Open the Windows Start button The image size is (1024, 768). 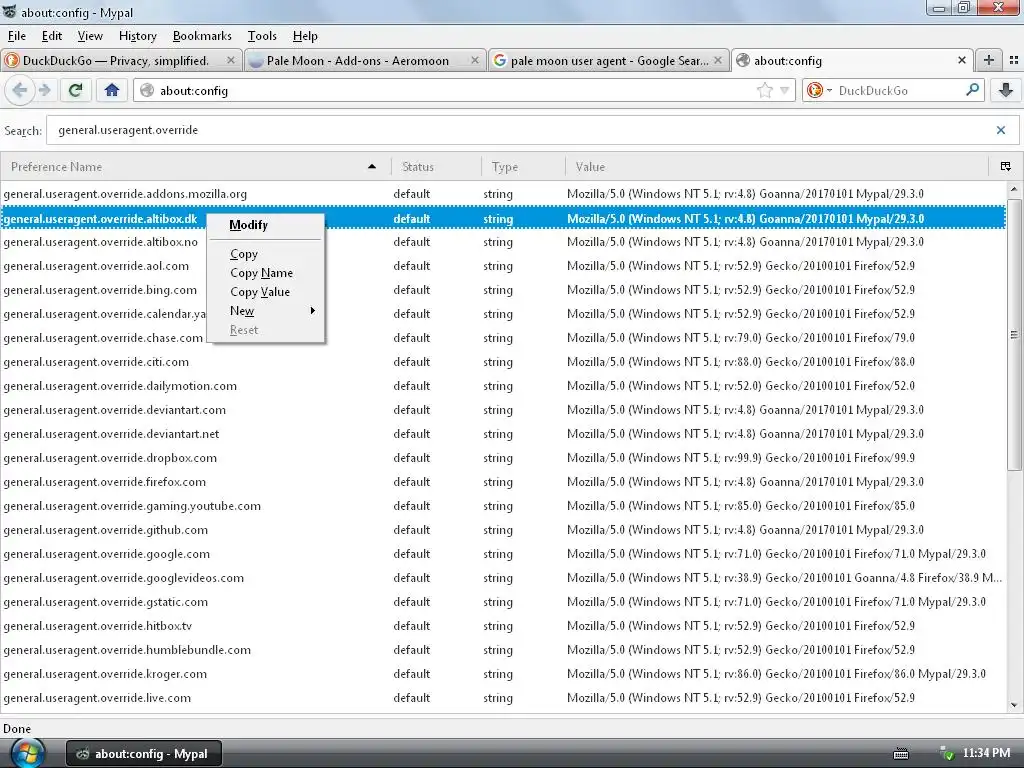tap(27, 753)
